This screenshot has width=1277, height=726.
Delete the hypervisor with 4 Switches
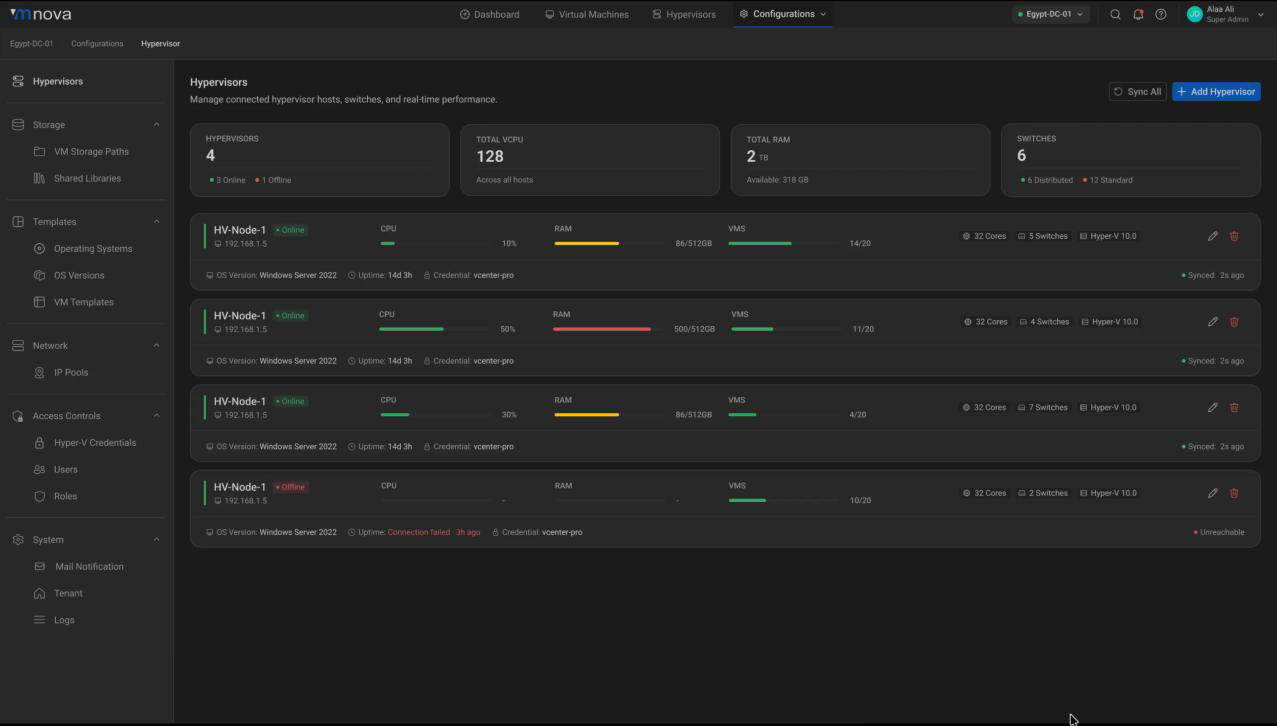point(1234,322)
